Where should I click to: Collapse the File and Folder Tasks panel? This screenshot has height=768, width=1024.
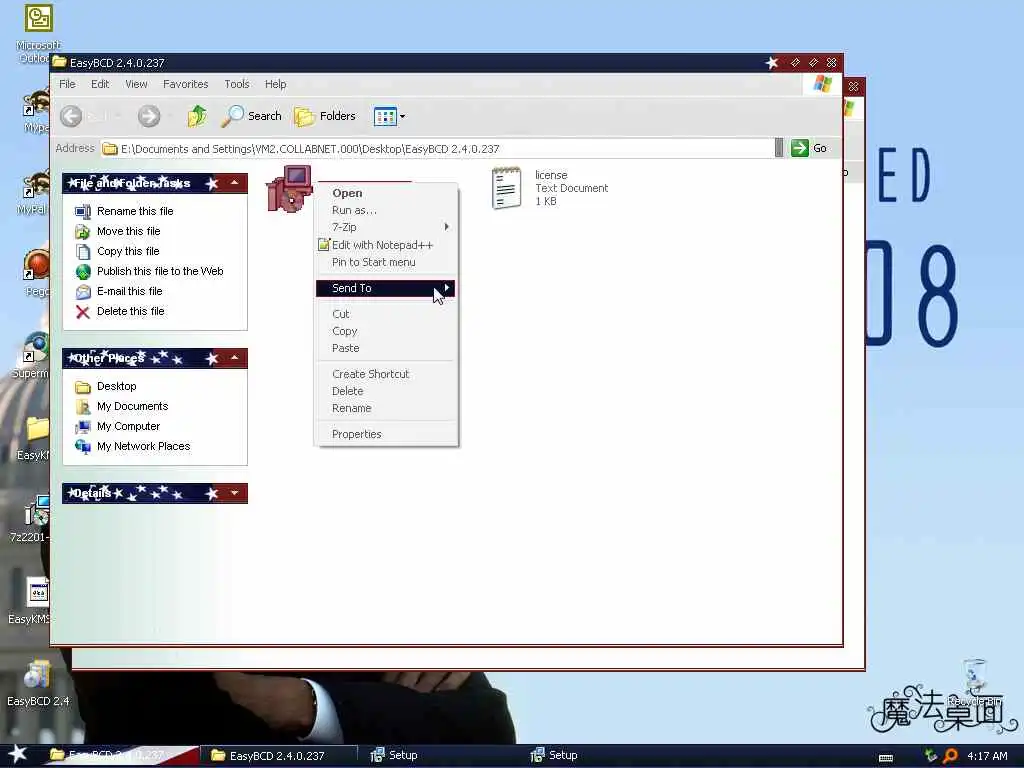[x=234, y=183]
